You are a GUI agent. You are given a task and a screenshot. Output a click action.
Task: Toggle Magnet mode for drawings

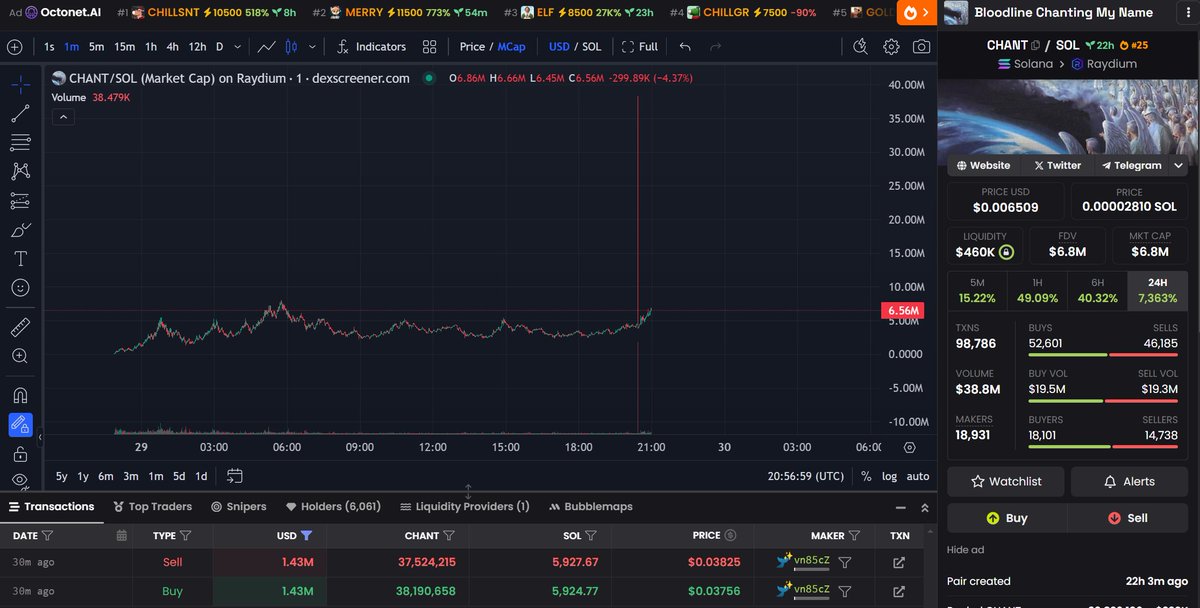click(20, 396)
